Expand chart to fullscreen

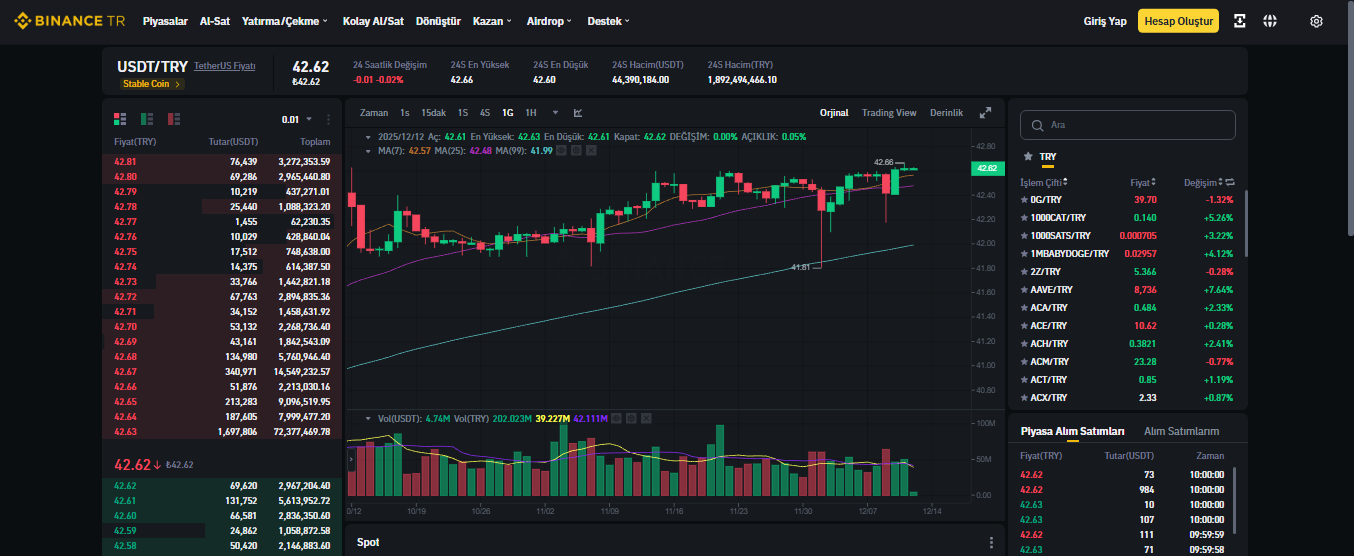[985, 113]
